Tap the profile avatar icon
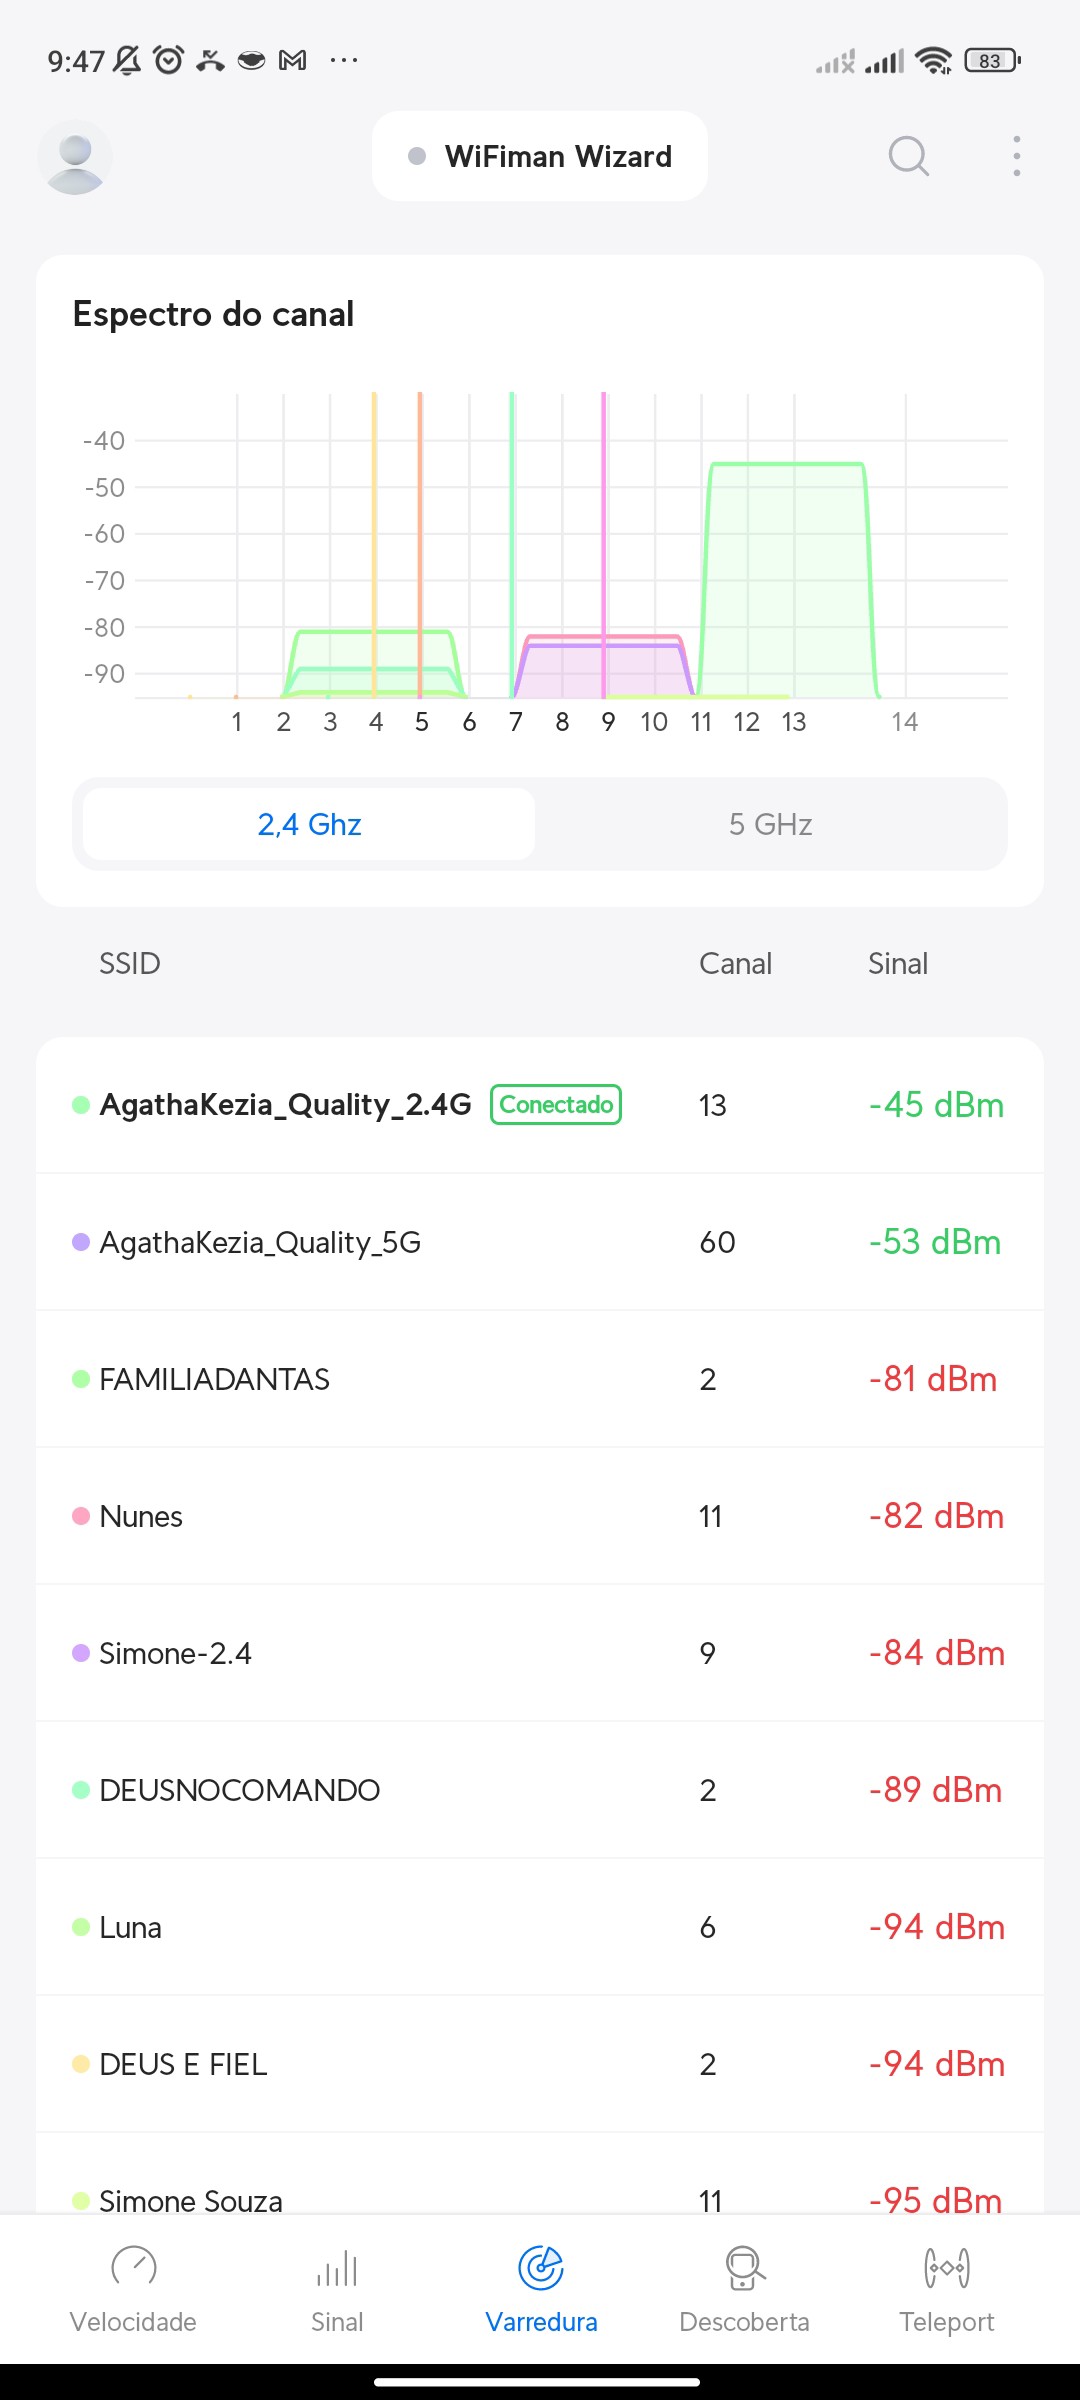Image resolution: width=1080 pixels, height=2400 pixels. (x=75, y=157)
